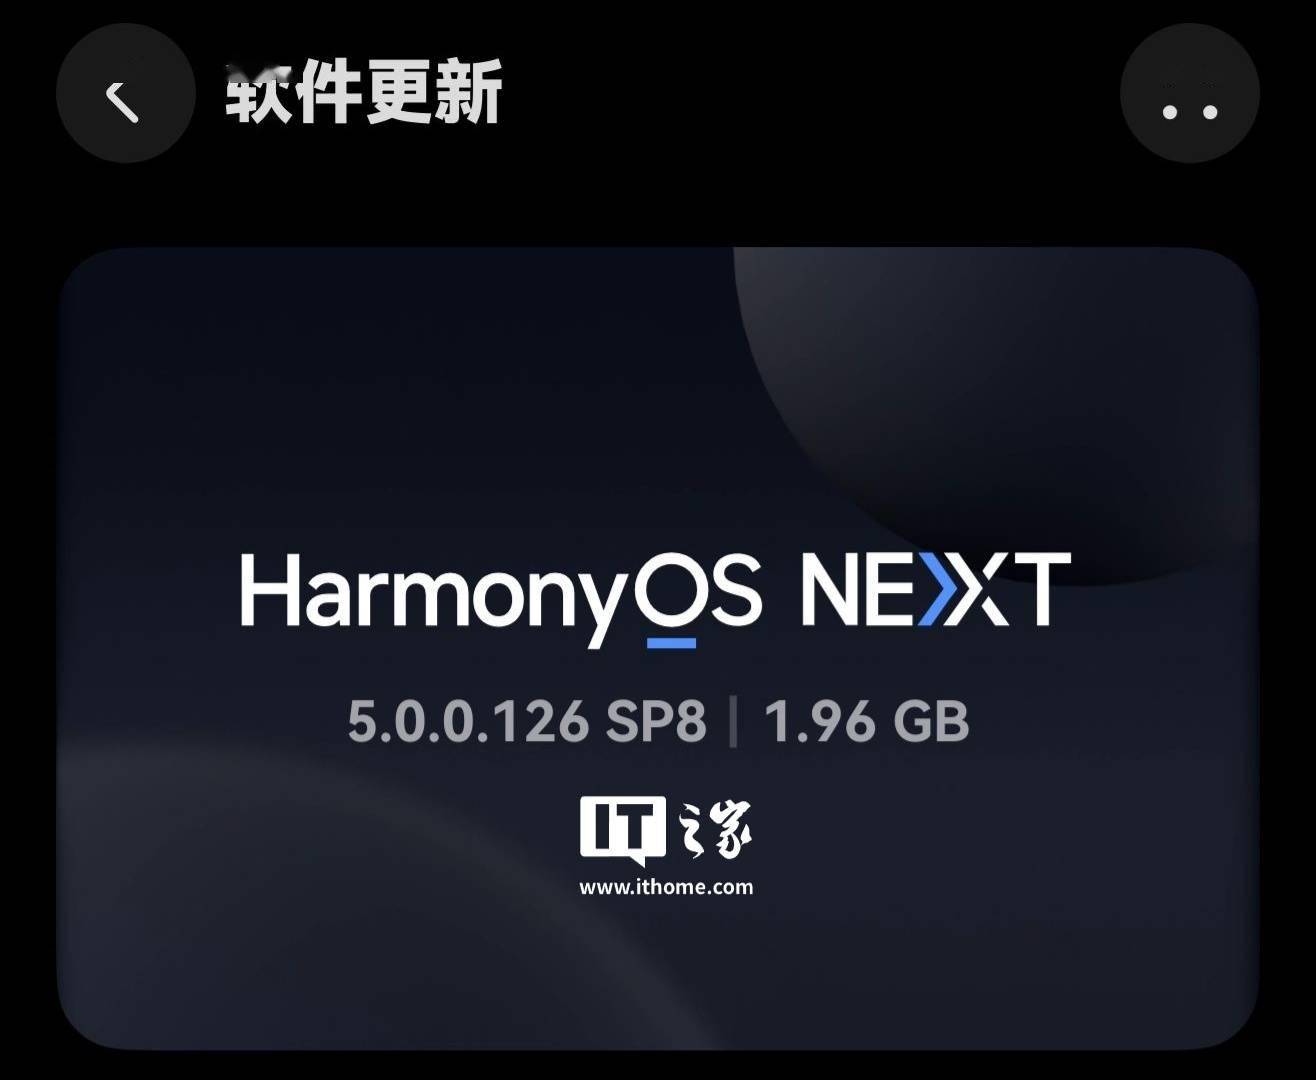Screen dimensions: 1316x1080
Task: Click the NEXT word in the logo
Action: [936, 590]
